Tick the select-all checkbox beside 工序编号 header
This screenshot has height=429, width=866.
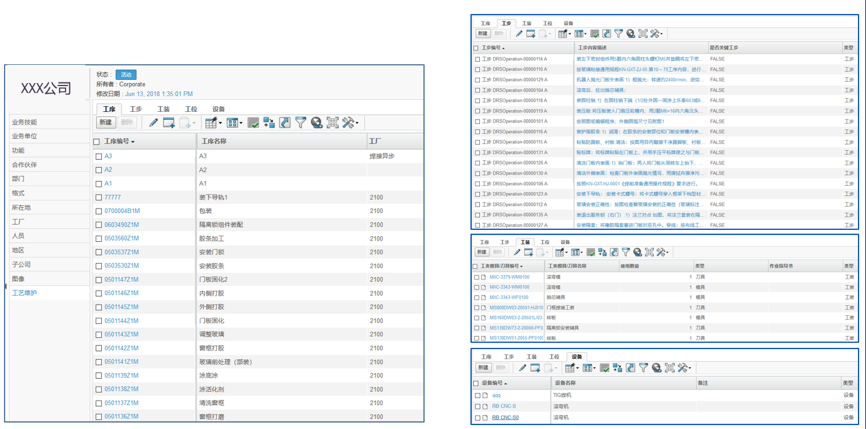[x=97, y=142]
